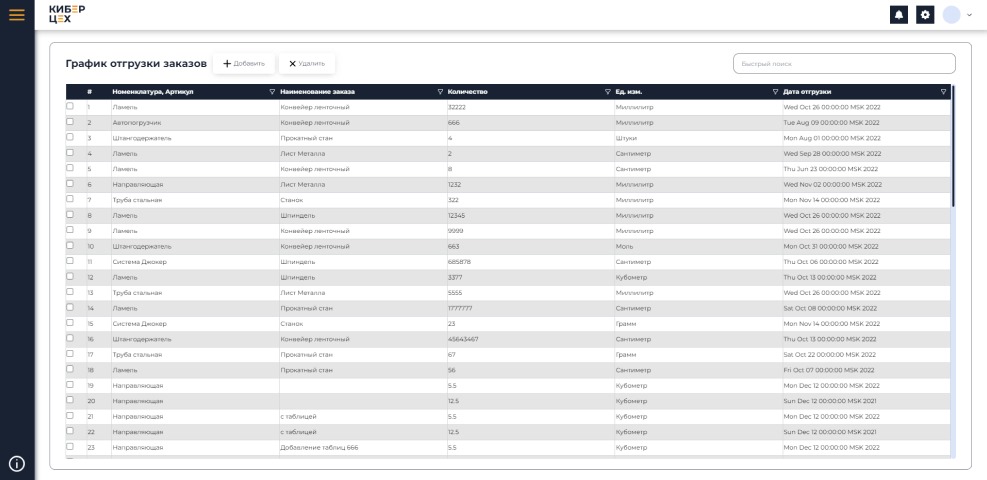Sort by Ед. изм. column header

click(628, 92)
